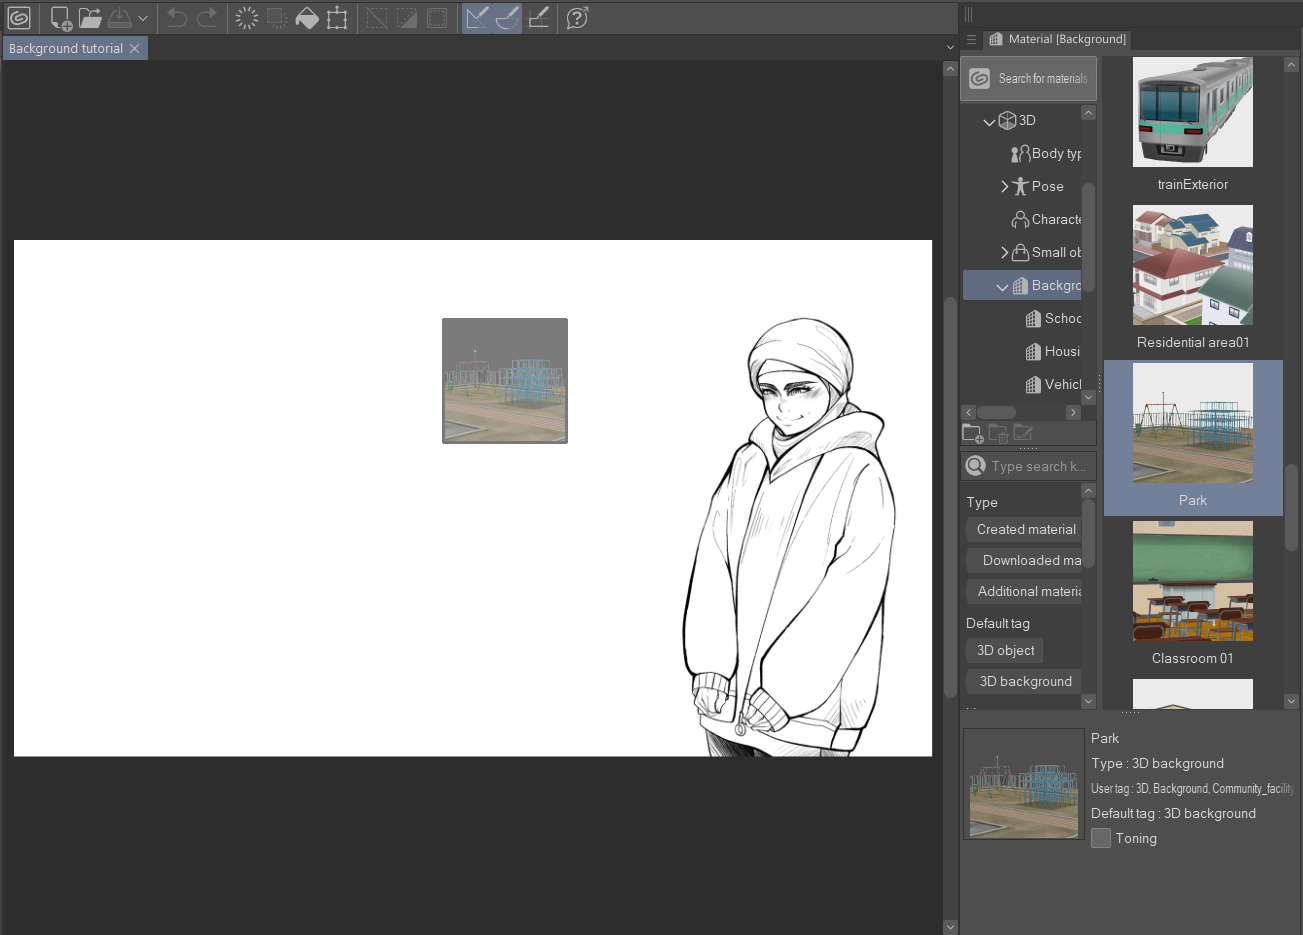
Task: Open the support help icon
Action: click(577, 18)
